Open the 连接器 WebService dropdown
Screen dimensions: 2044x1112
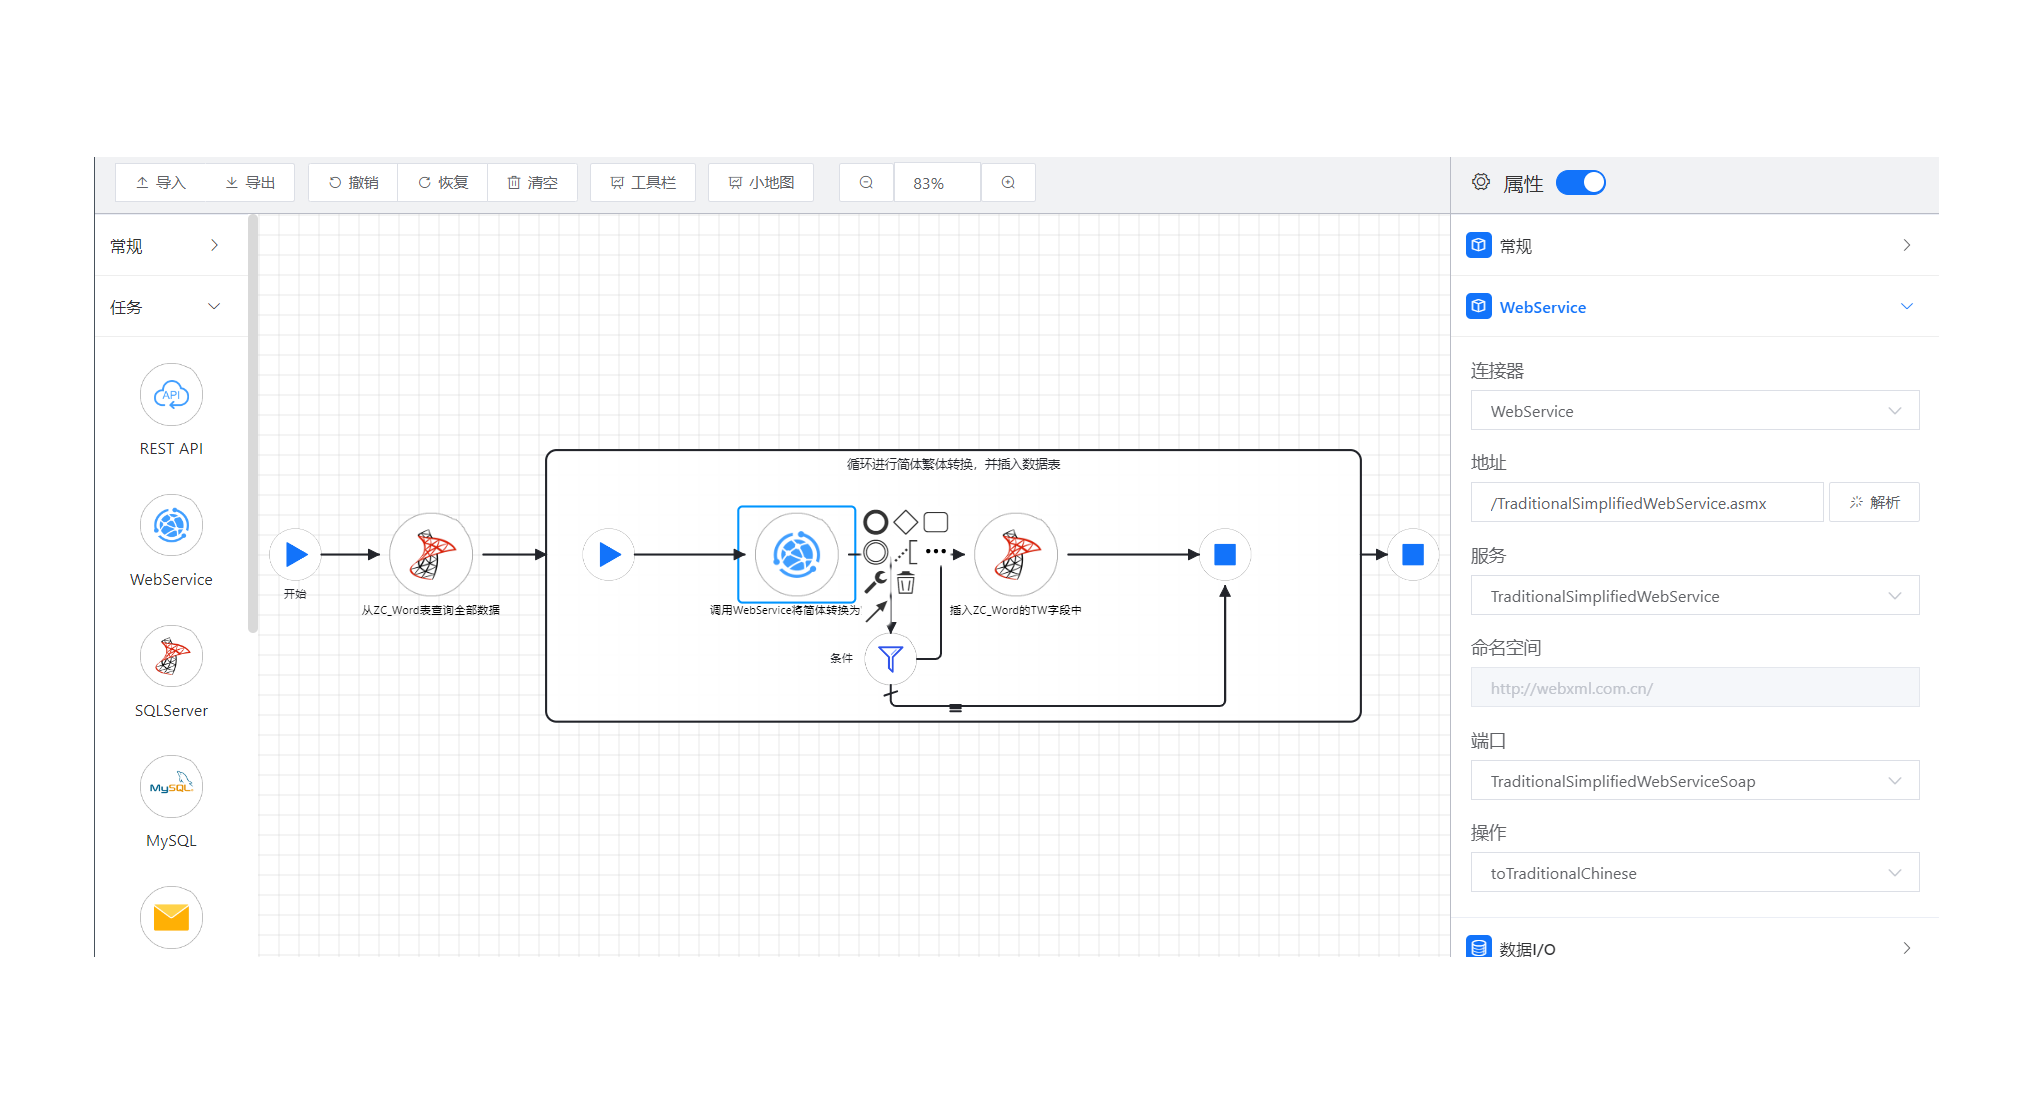point(1694,411)
